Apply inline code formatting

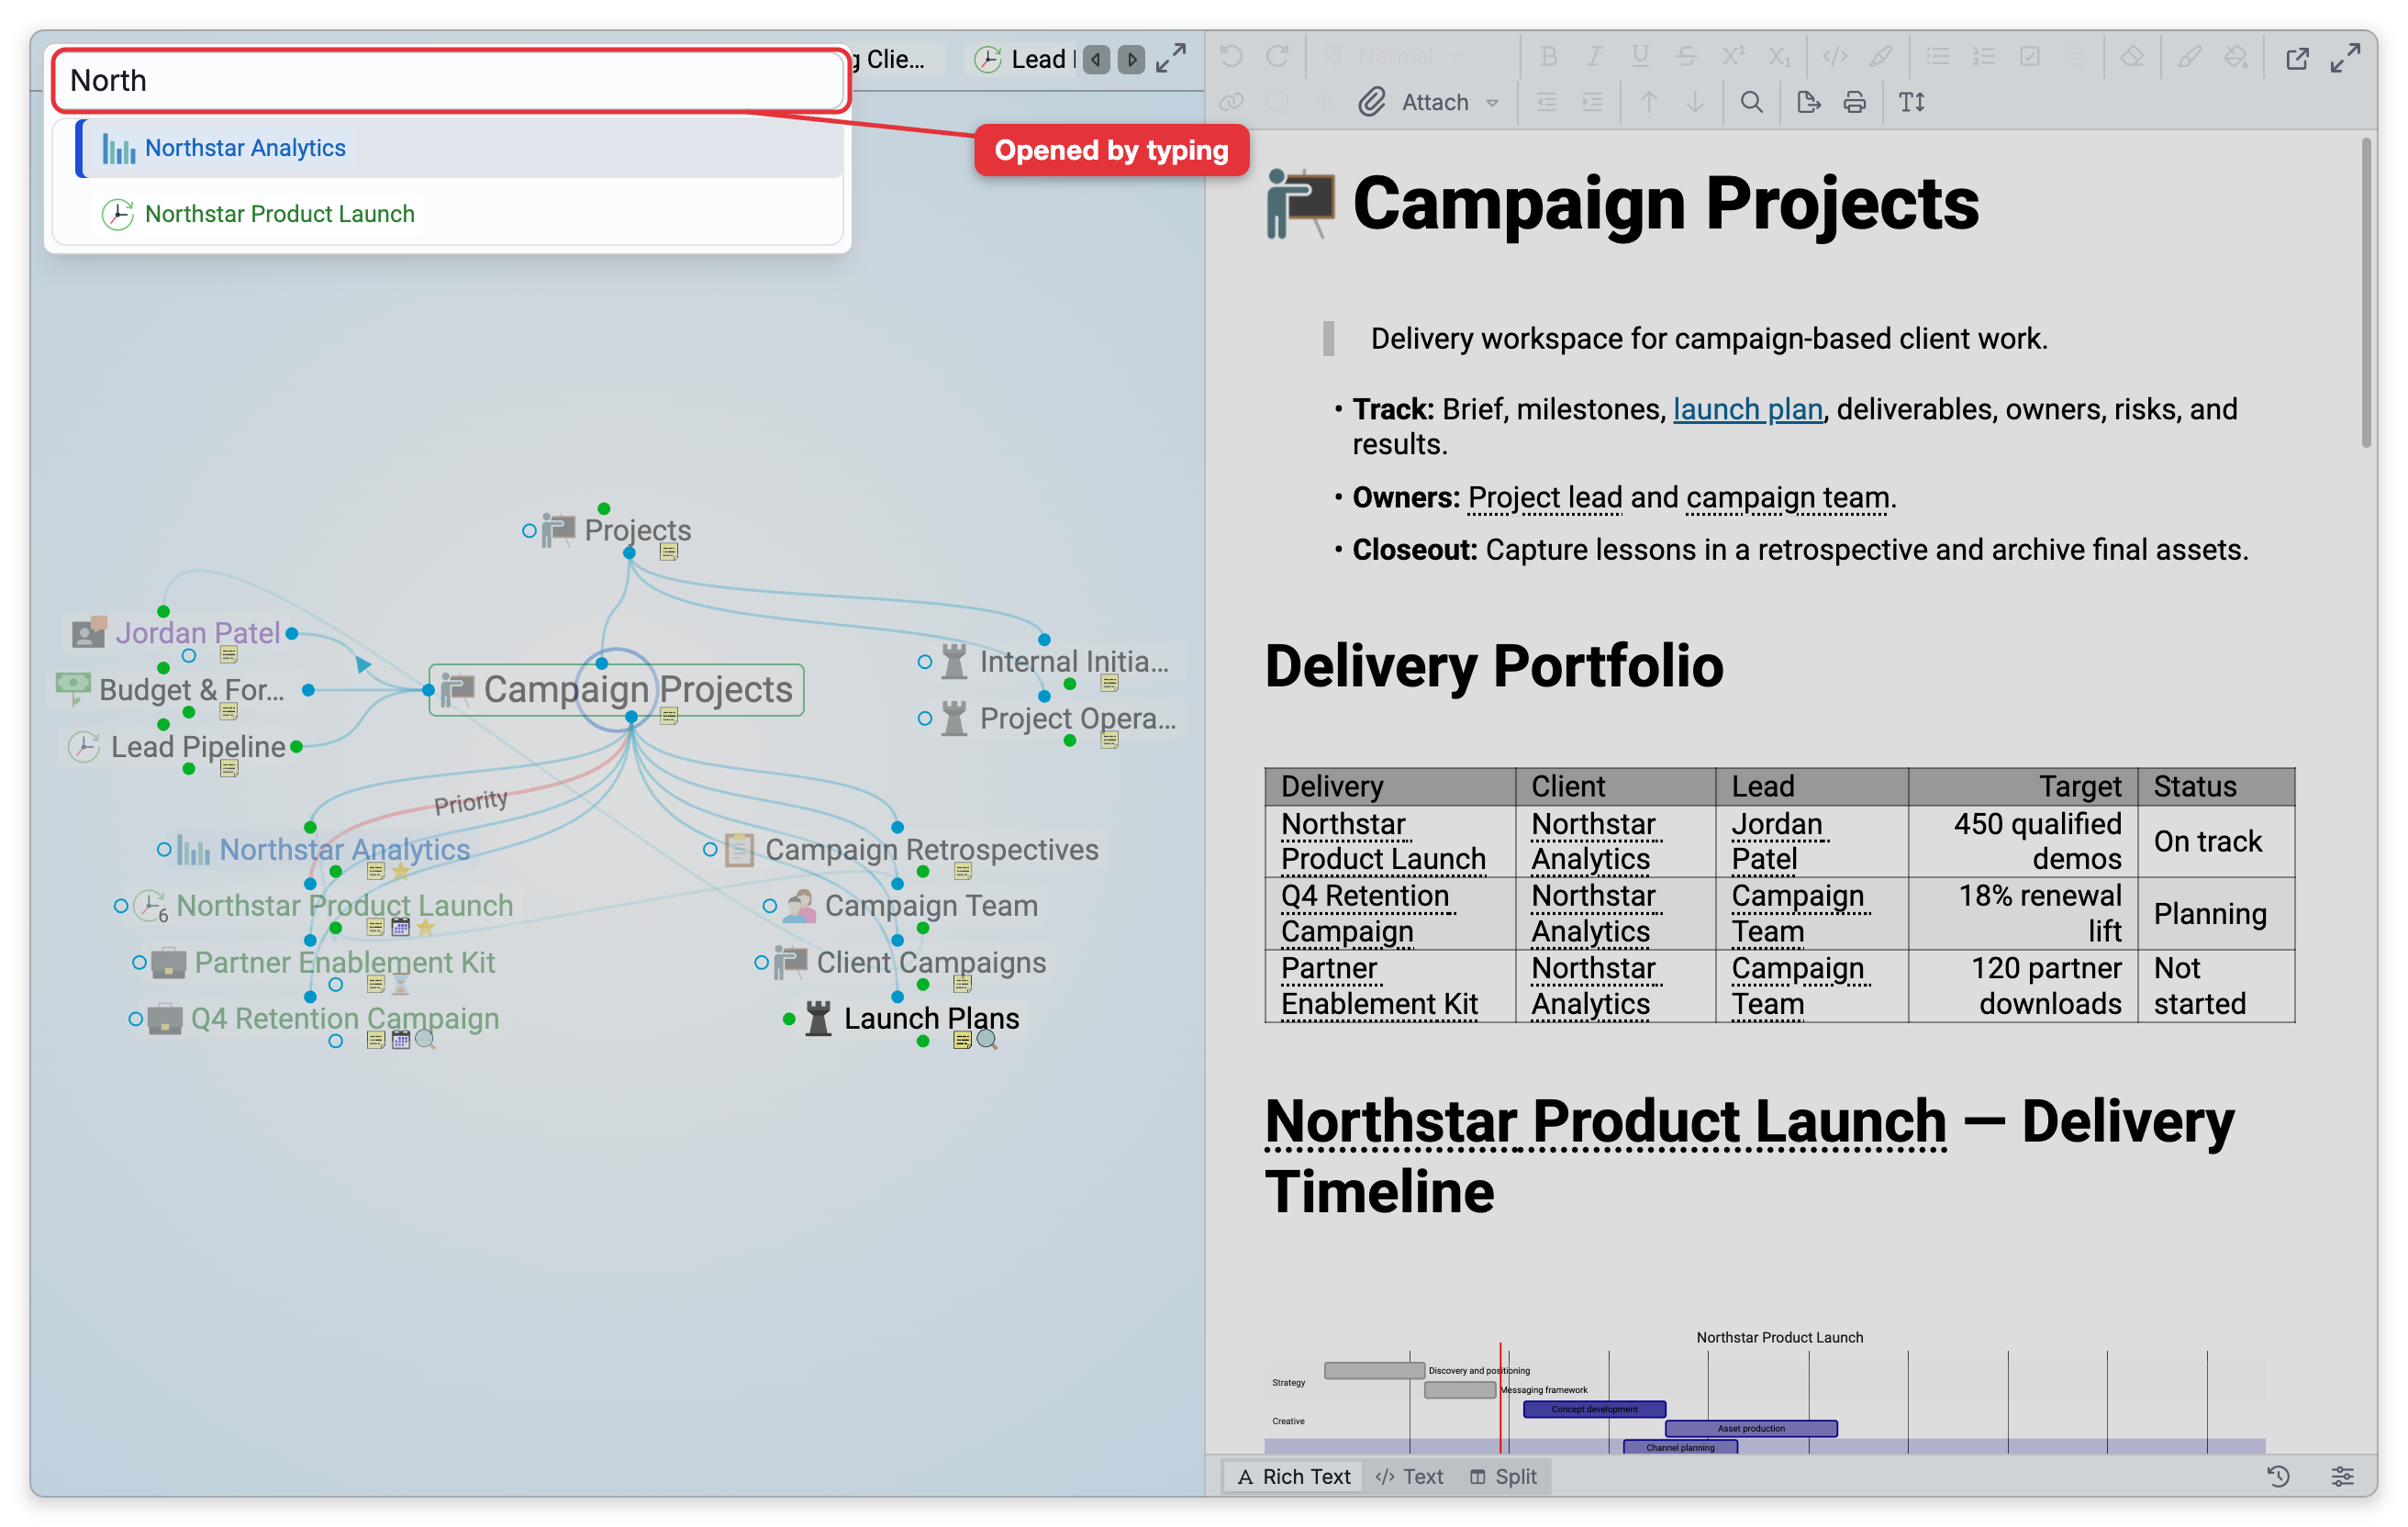pos(1834,56)
